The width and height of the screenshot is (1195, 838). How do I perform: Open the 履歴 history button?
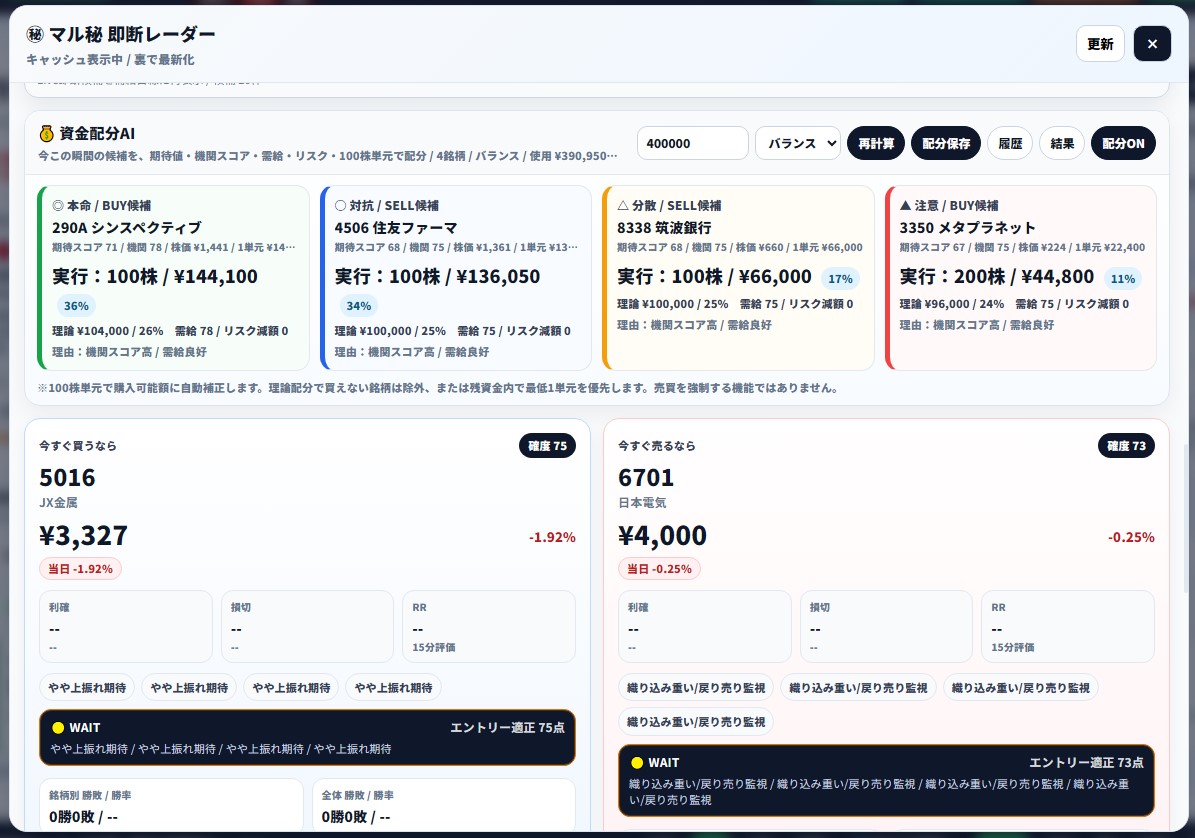tap(1010, 143)
